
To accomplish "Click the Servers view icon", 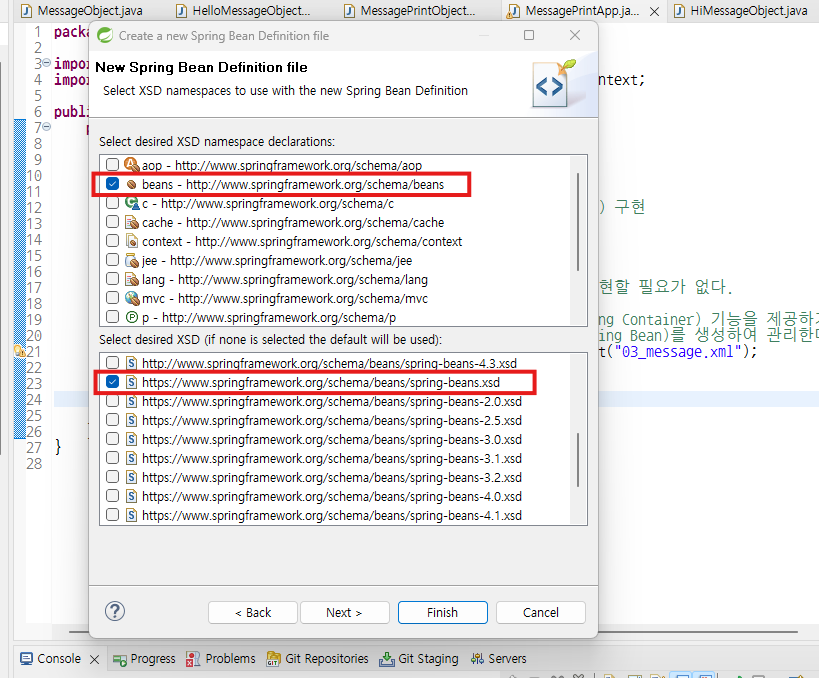I will [477, 659].
